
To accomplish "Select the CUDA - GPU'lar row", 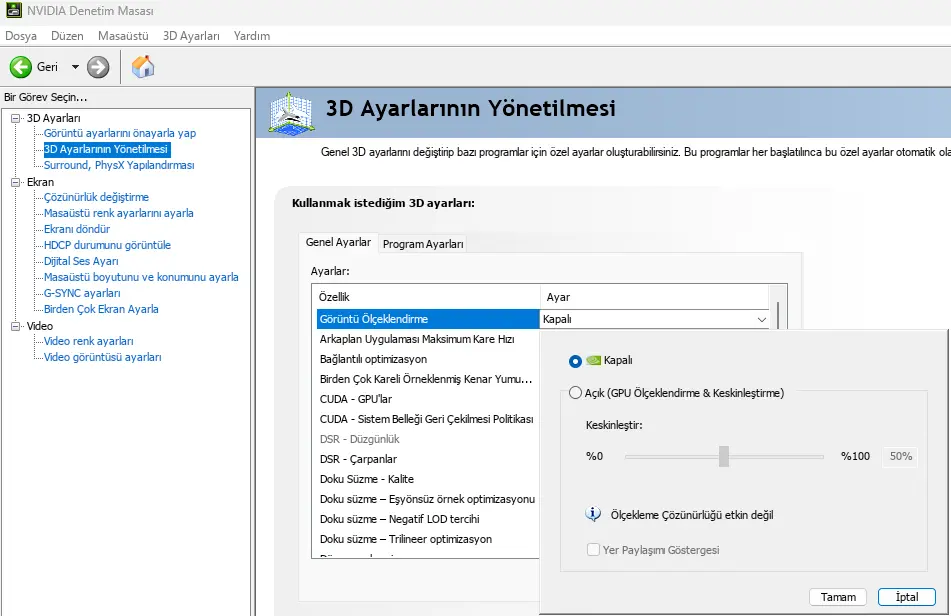I will pos(428,399).
